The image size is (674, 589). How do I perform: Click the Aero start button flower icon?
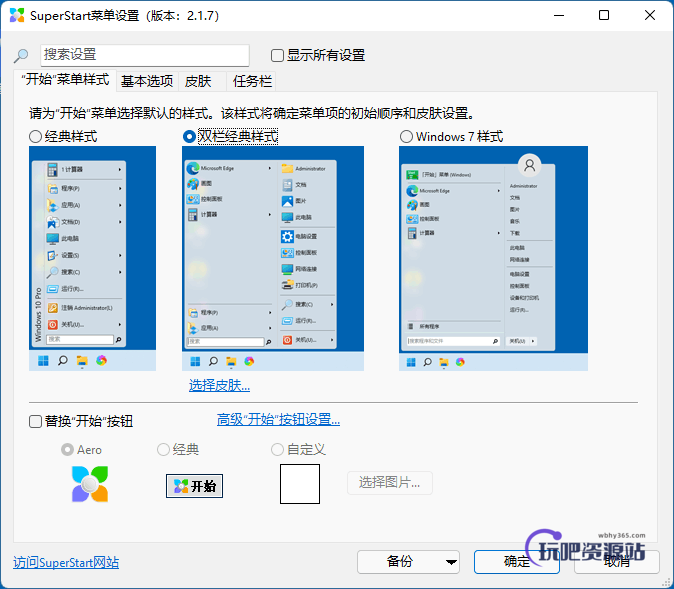tap(90, 484)
